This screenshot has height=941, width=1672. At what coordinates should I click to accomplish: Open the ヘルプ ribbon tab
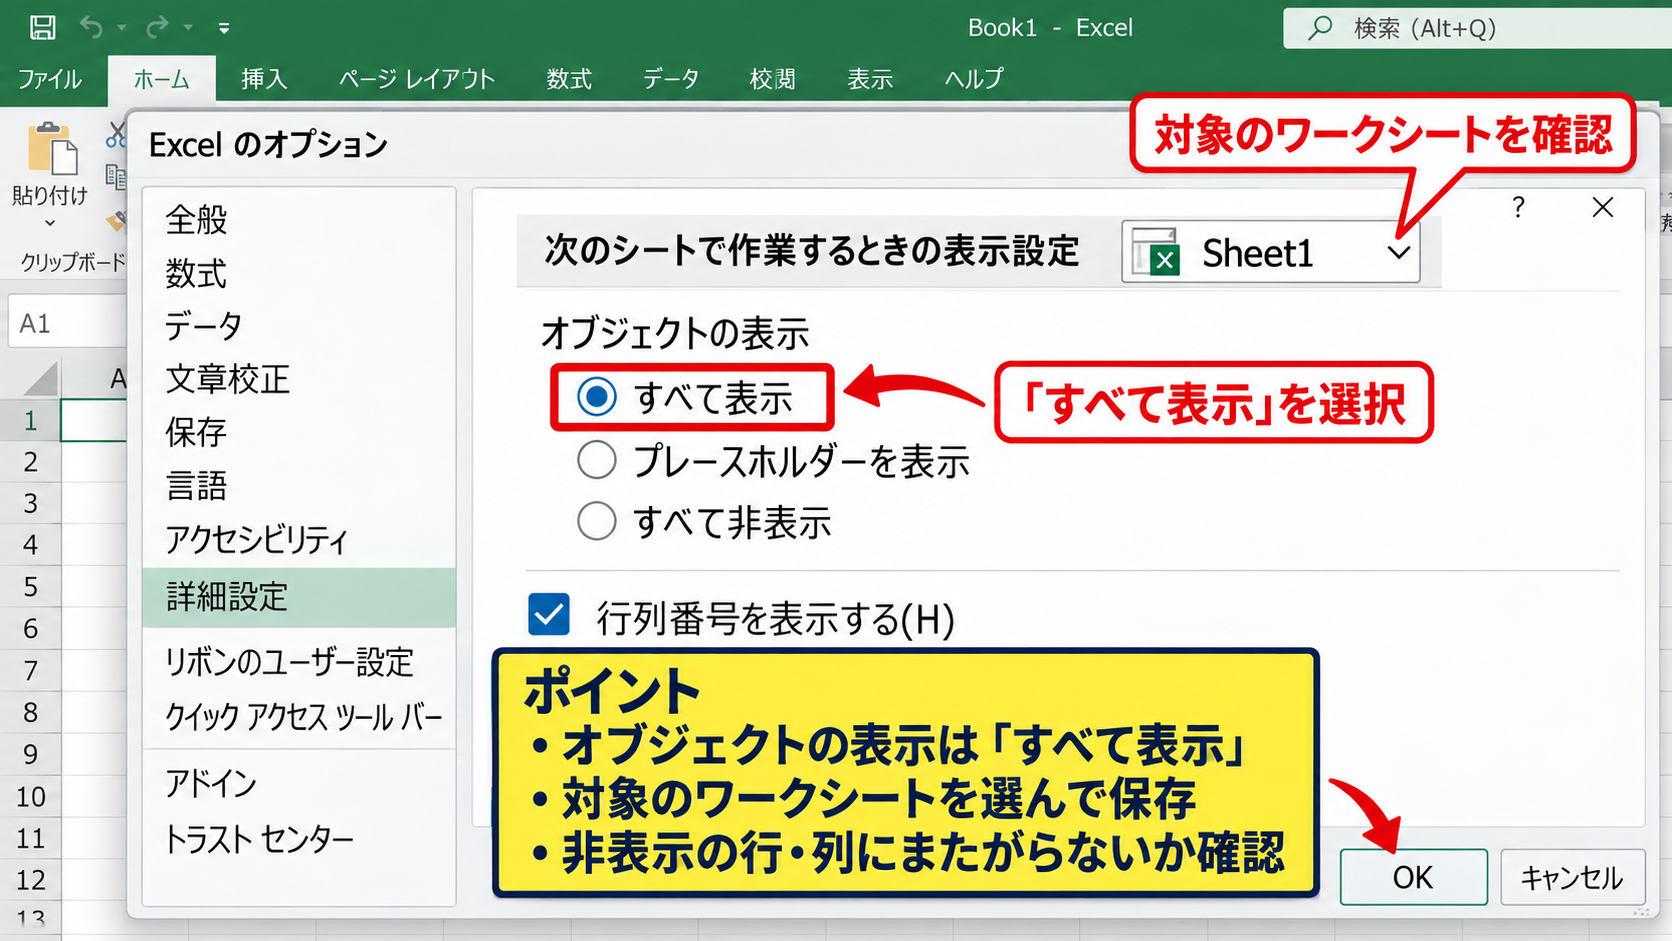click(974, 79)
